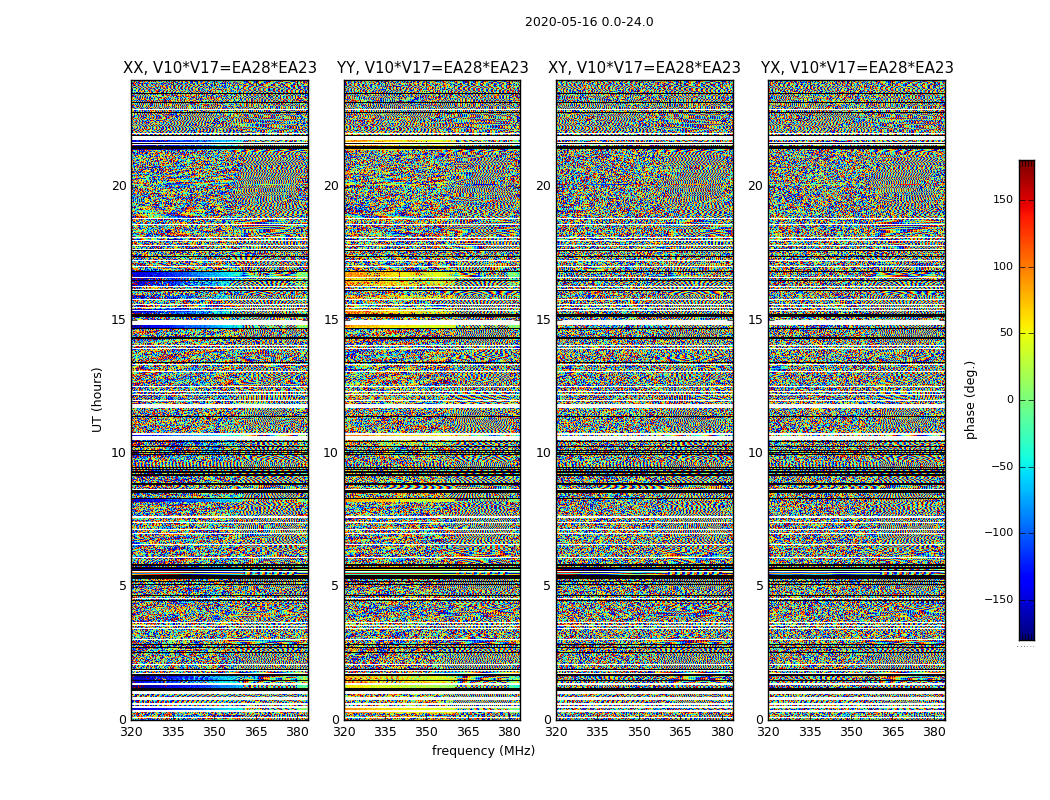The height and width of the screenshot is (800, 1050).
Task: Click the YY phase waterfall plot
Action: pyautogui.click(x=433, y=400)
